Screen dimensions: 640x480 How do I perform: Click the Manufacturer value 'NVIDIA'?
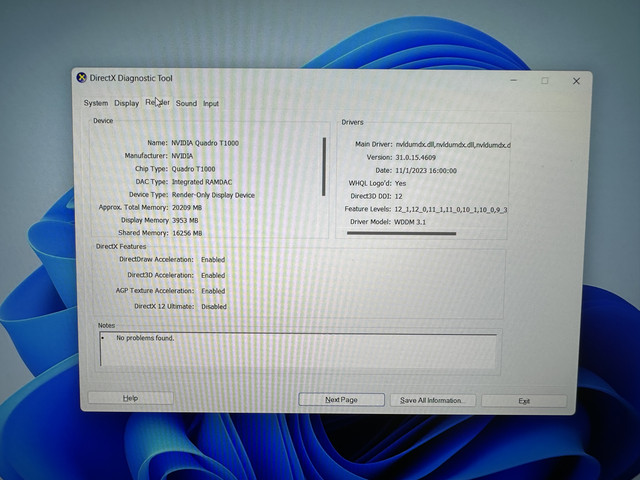click(x=182, y=156)
